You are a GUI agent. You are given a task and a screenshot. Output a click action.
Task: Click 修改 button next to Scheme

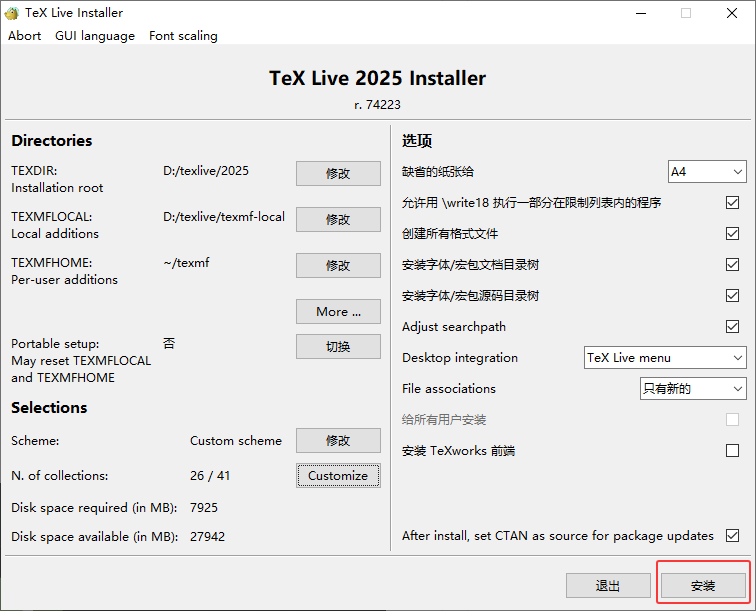[338, 440]
